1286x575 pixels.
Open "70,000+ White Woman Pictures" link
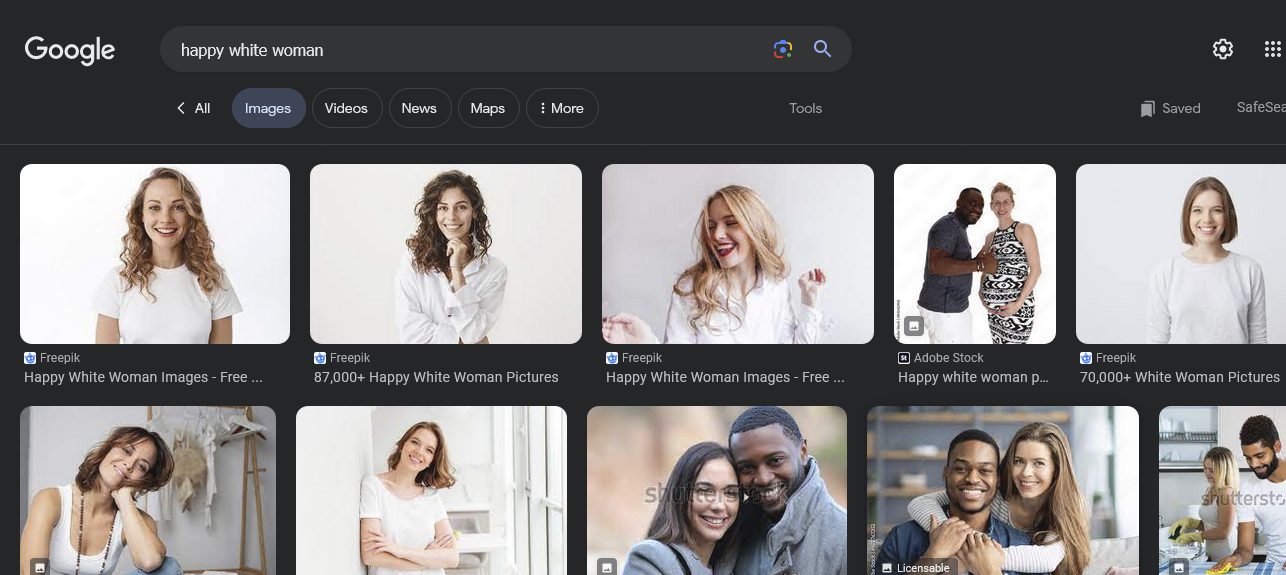tap(1180, 377)
